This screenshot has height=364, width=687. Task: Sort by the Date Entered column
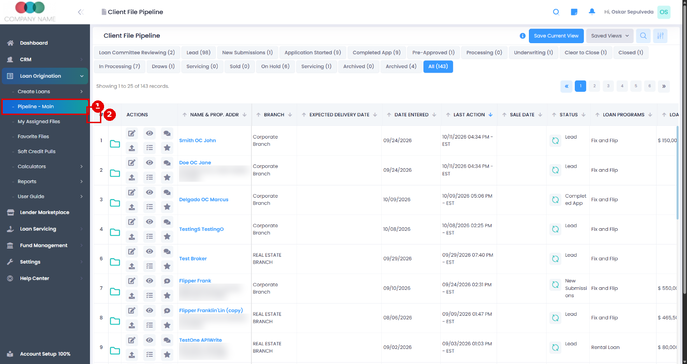pos(410,115)
